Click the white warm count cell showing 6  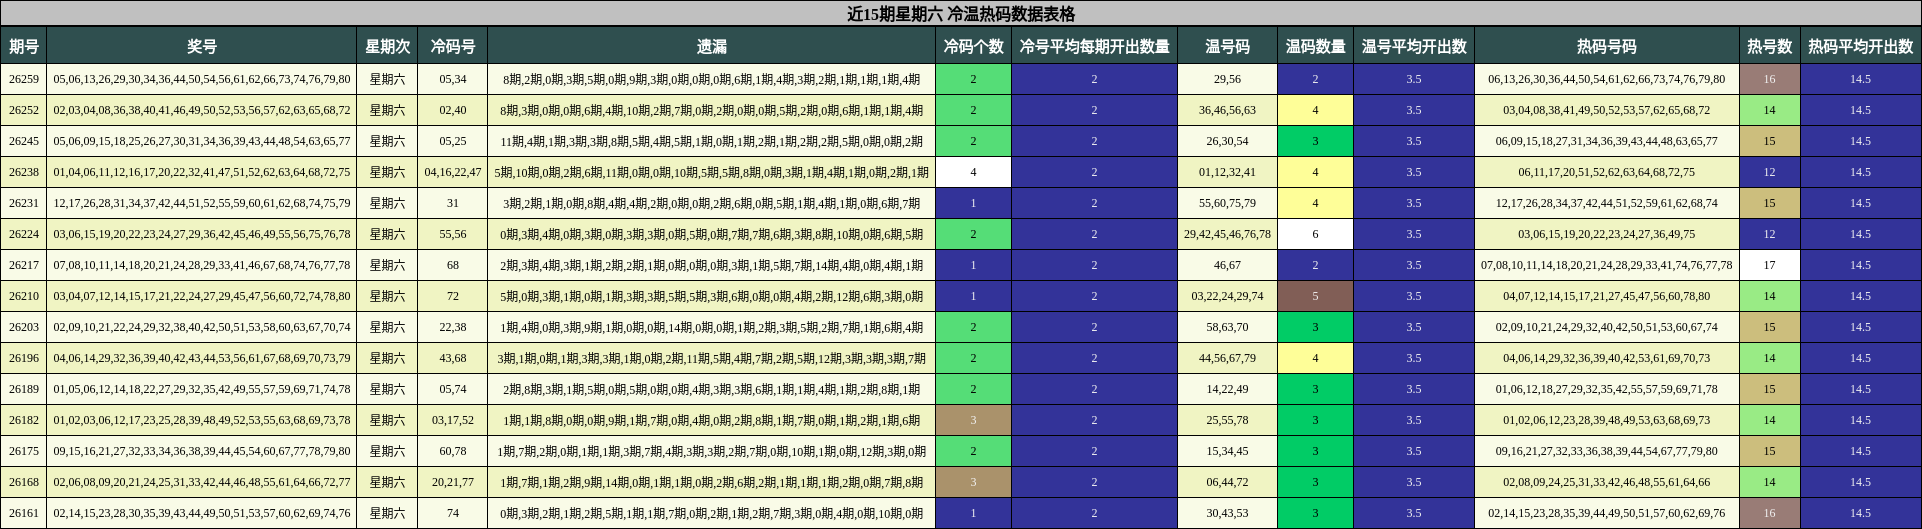pyautogui.click(x=1315, y=234)
